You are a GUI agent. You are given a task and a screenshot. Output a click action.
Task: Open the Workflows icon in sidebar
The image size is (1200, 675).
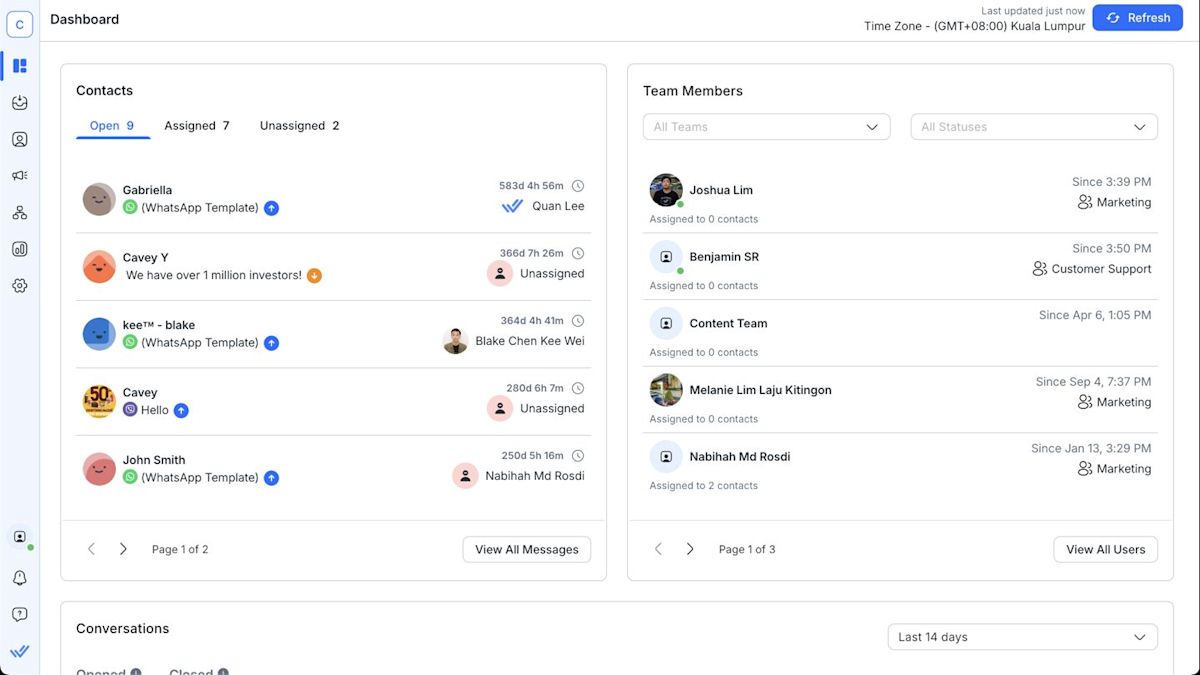coord(19,213)
